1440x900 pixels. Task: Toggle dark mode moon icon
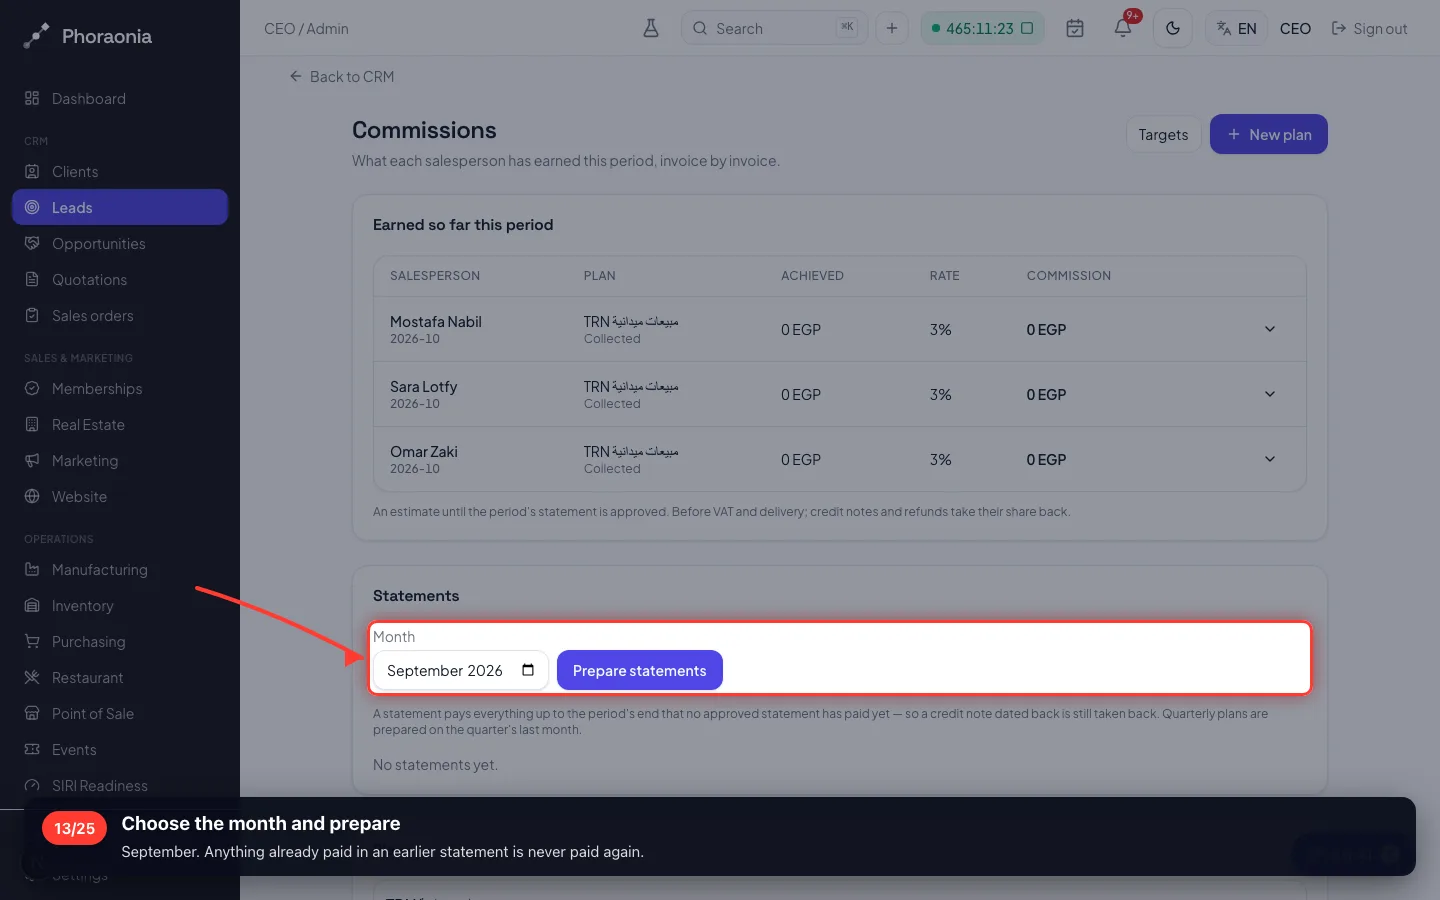[x=1173, y=28]
